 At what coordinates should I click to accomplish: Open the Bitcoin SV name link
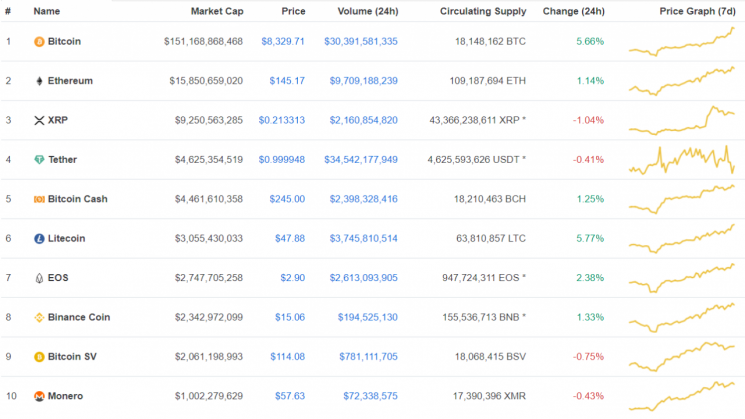(x=72, y=357)
